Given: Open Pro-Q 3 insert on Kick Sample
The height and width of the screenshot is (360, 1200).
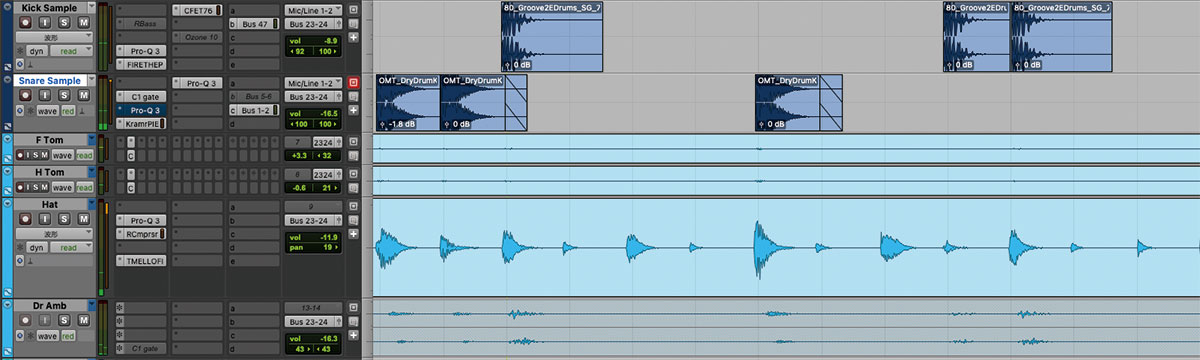Looking at the screenshot, I should [x=141, y=51].
